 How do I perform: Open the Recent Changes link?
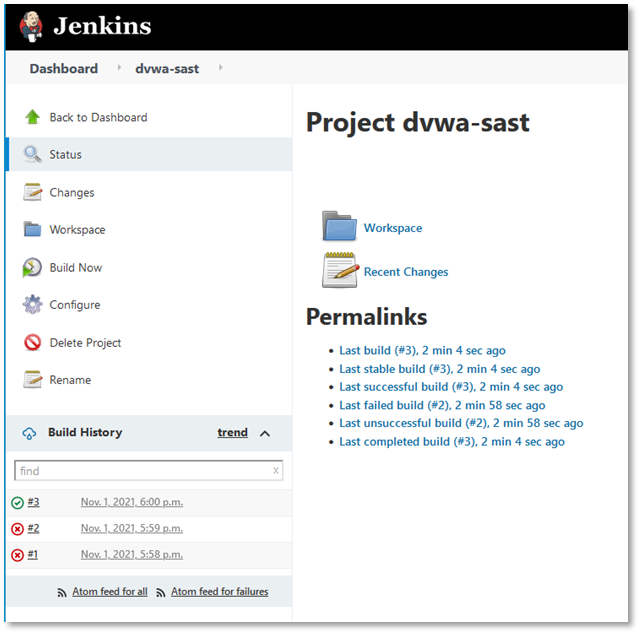pos(405,272)
